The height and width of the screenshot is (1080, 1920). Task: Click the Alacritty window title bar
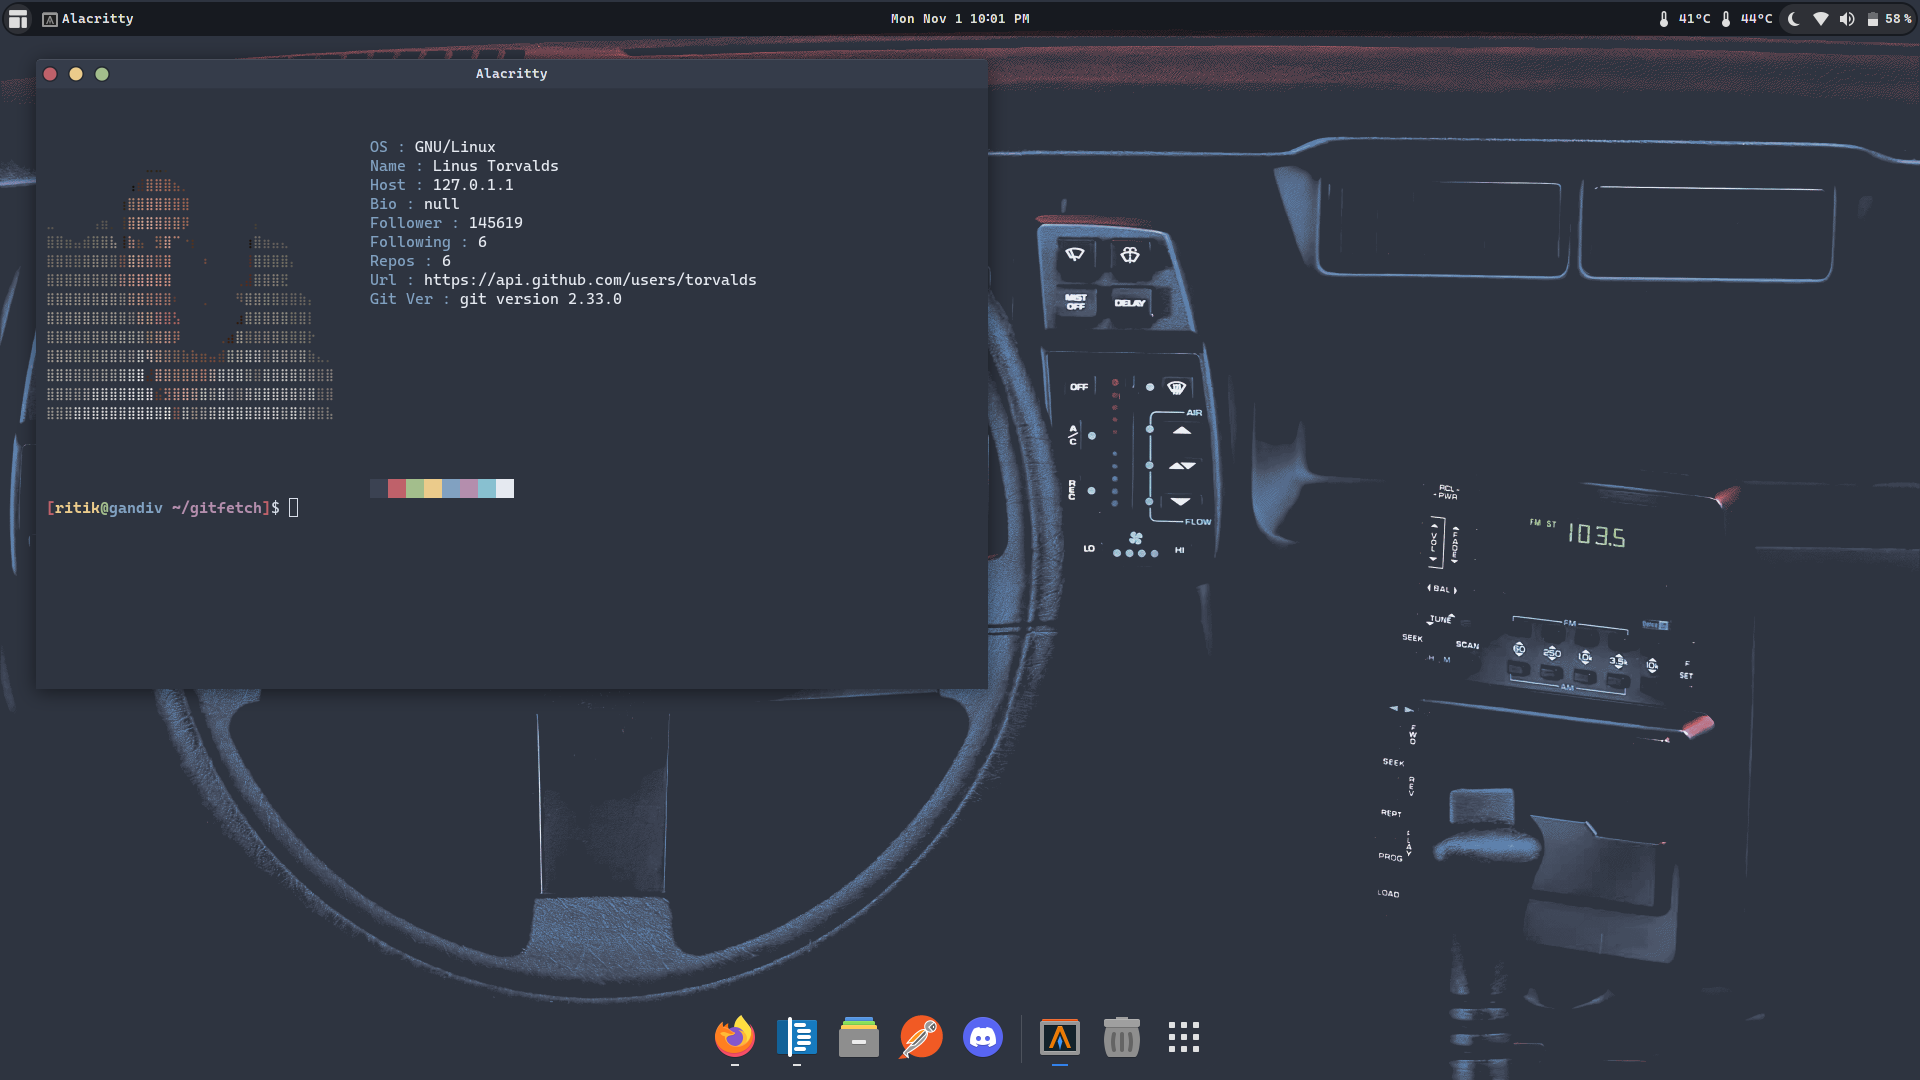(511, 74)
